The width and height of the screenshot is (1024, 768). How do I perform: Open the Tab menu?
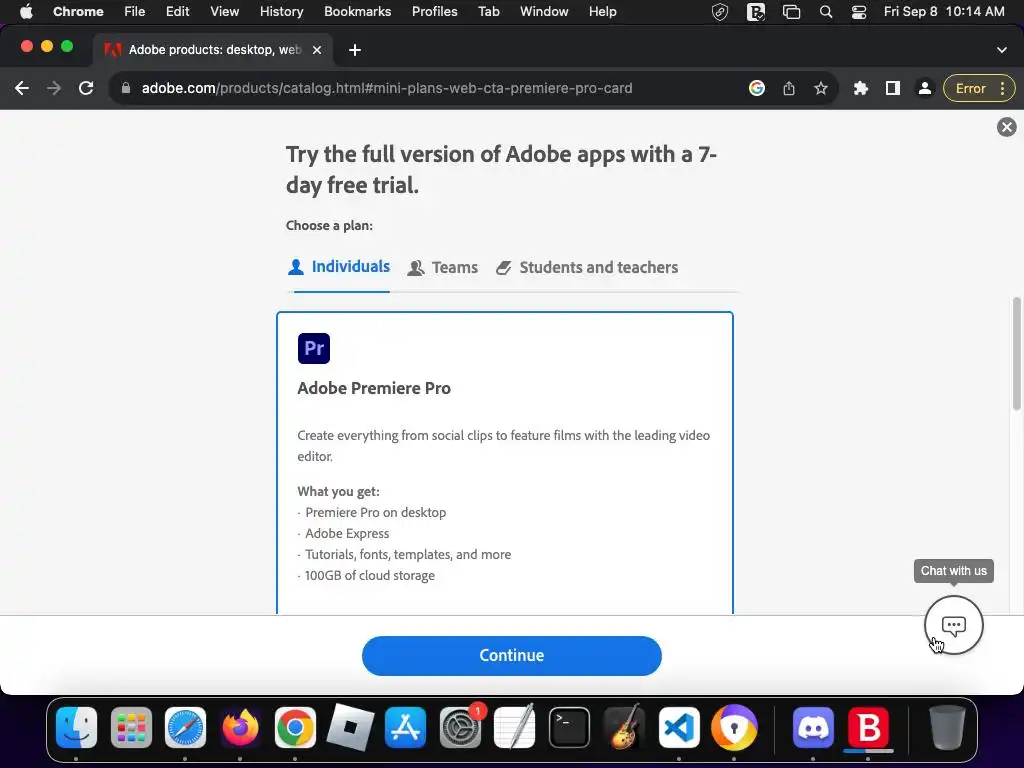coord(488,12)
